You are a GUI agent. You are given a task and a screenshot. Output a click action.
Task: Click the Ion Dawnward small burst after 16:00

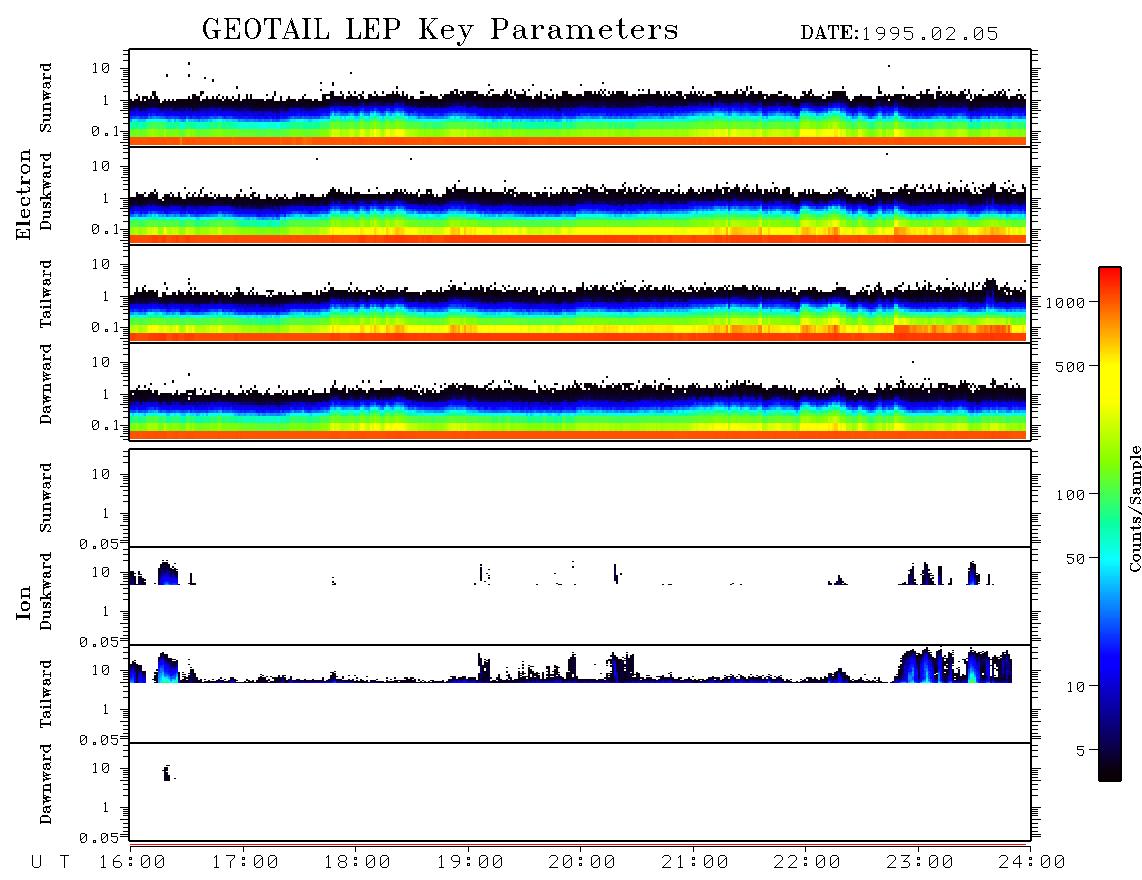click(x=168, y=773)
